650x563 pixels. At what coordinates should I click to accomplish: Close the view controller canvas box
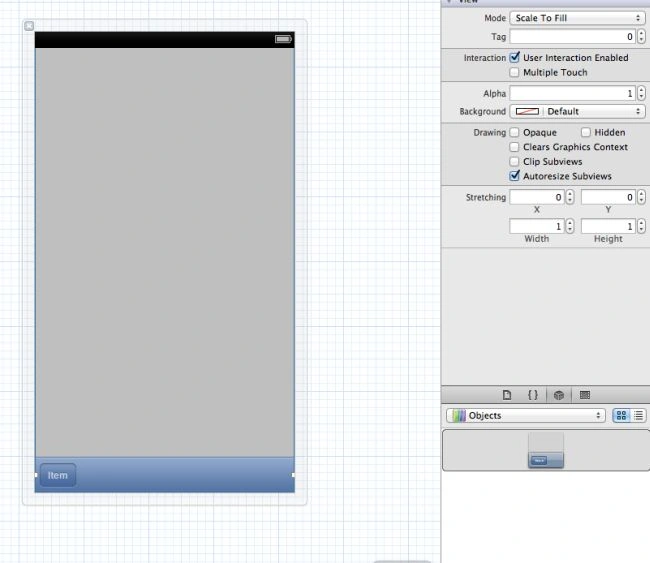[x=29, y=26]
